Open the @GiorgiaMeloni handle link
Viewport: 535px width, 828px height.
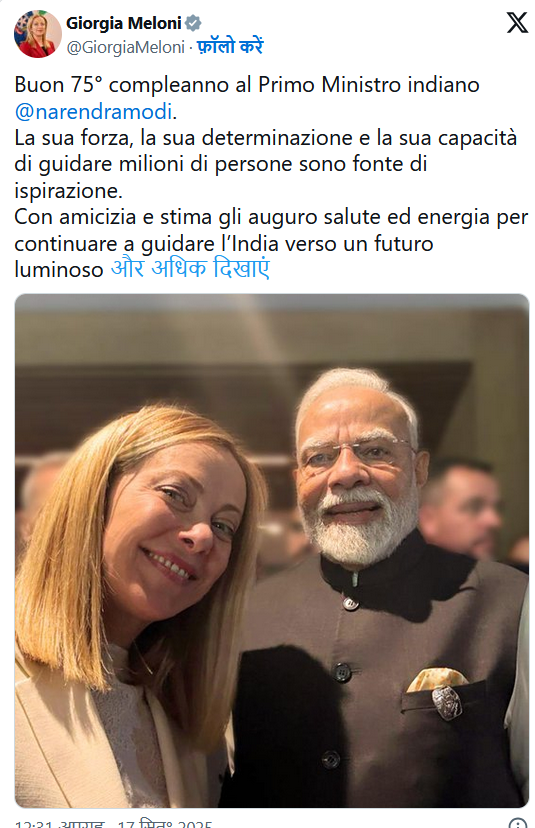tap(126, 47)
